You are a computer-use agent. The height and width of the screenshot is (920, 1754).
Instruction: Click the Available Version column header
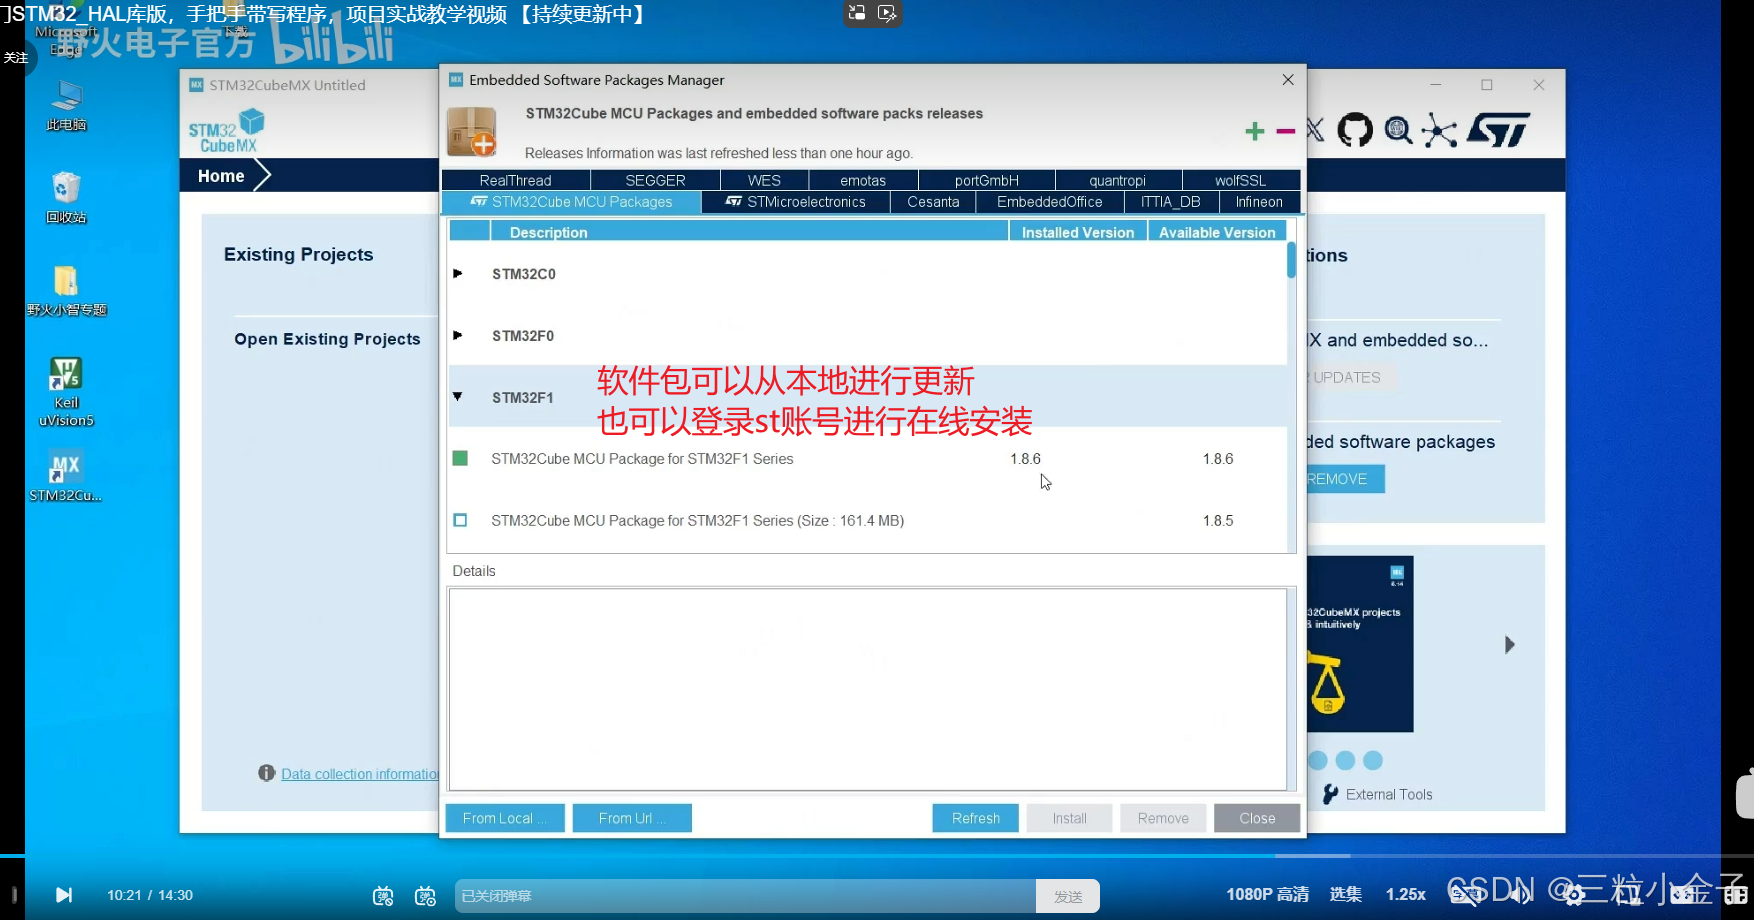pos(1217,232)
